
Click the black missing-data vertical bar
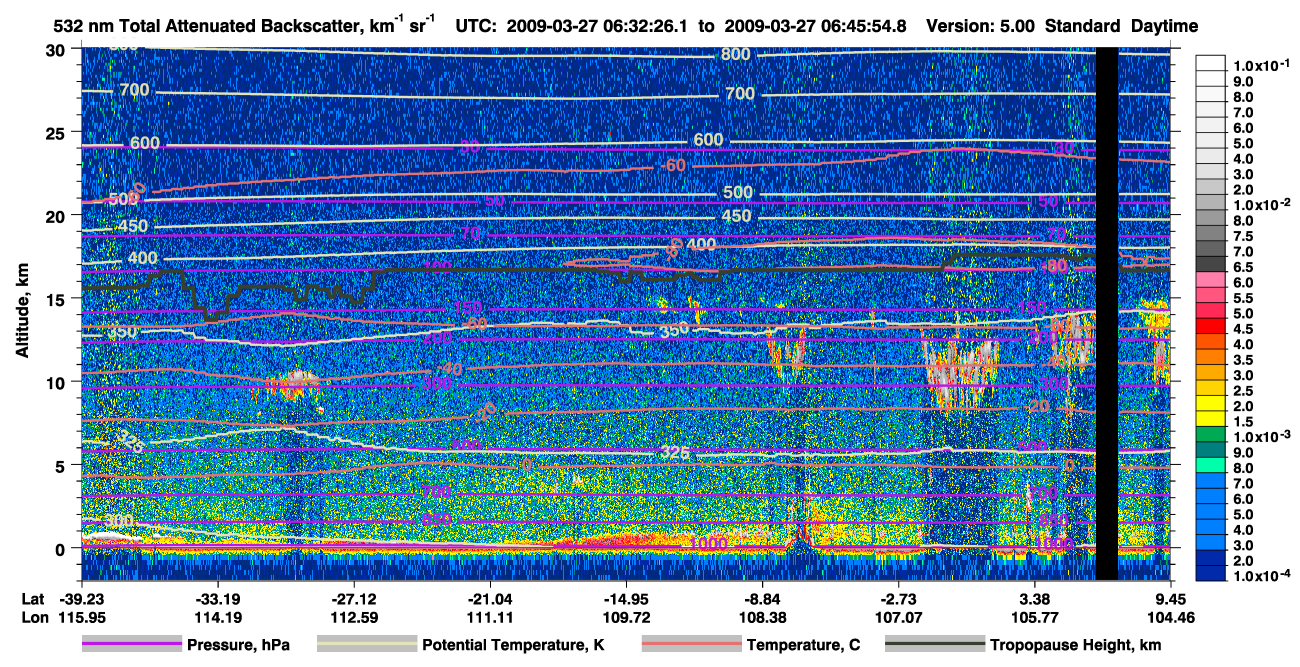tap(1107, 313)
